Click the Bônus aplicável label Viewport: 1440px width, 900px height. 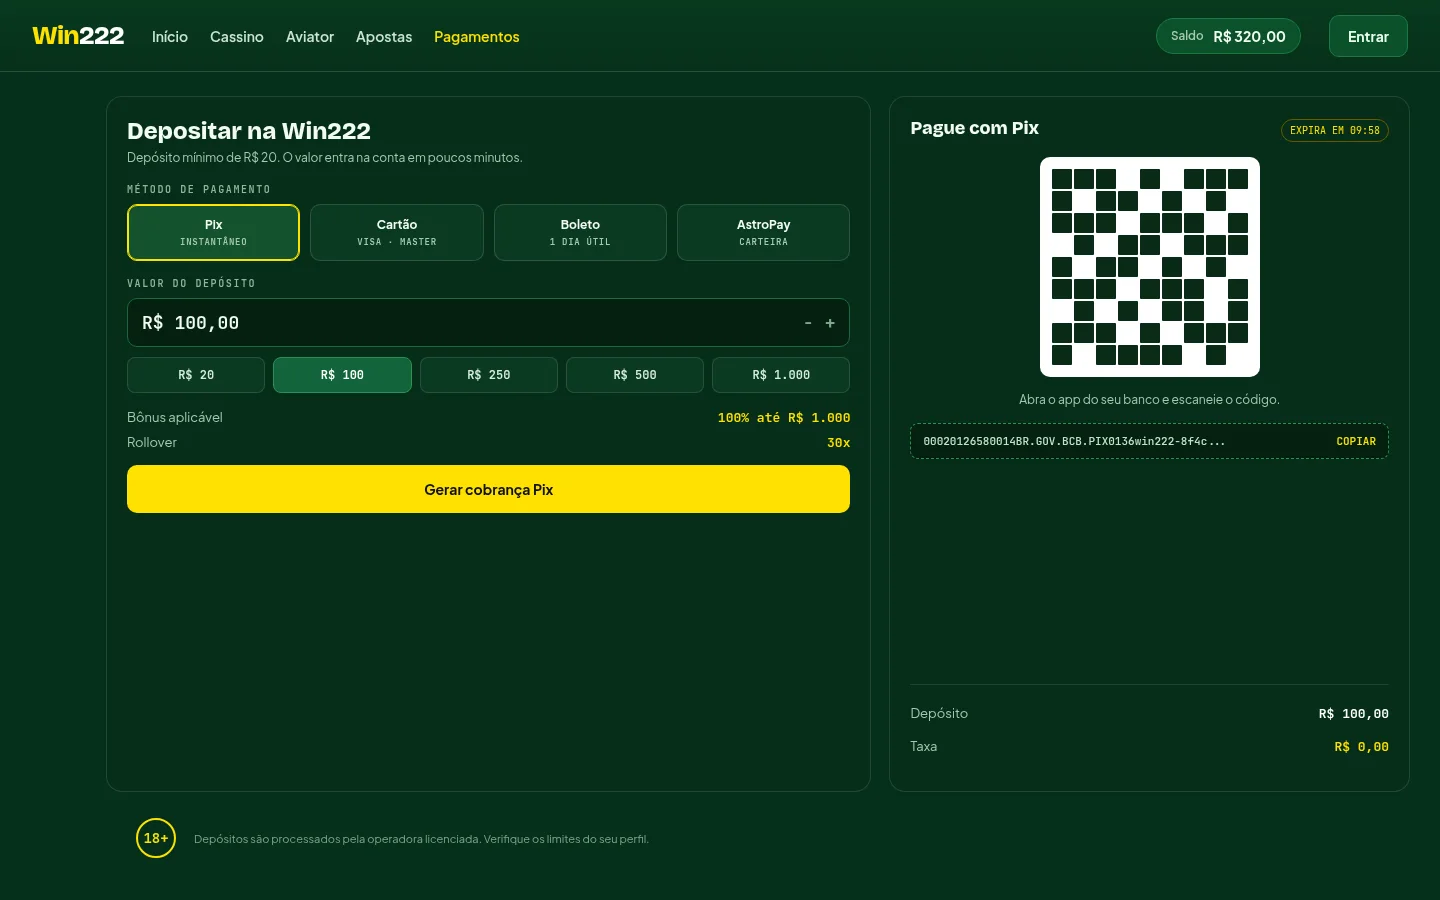[175, 417]
